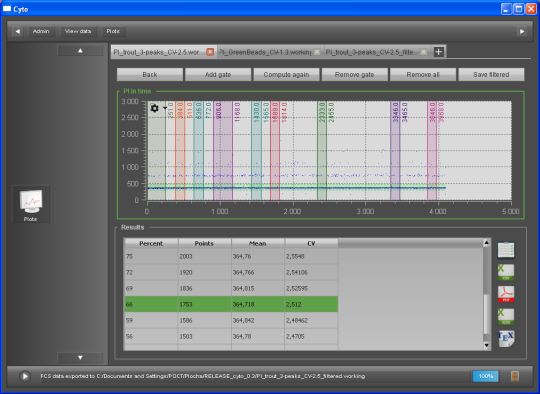Click the 100% progress indicator
This screenshot has width=540, height=394.
click(486, 376)
